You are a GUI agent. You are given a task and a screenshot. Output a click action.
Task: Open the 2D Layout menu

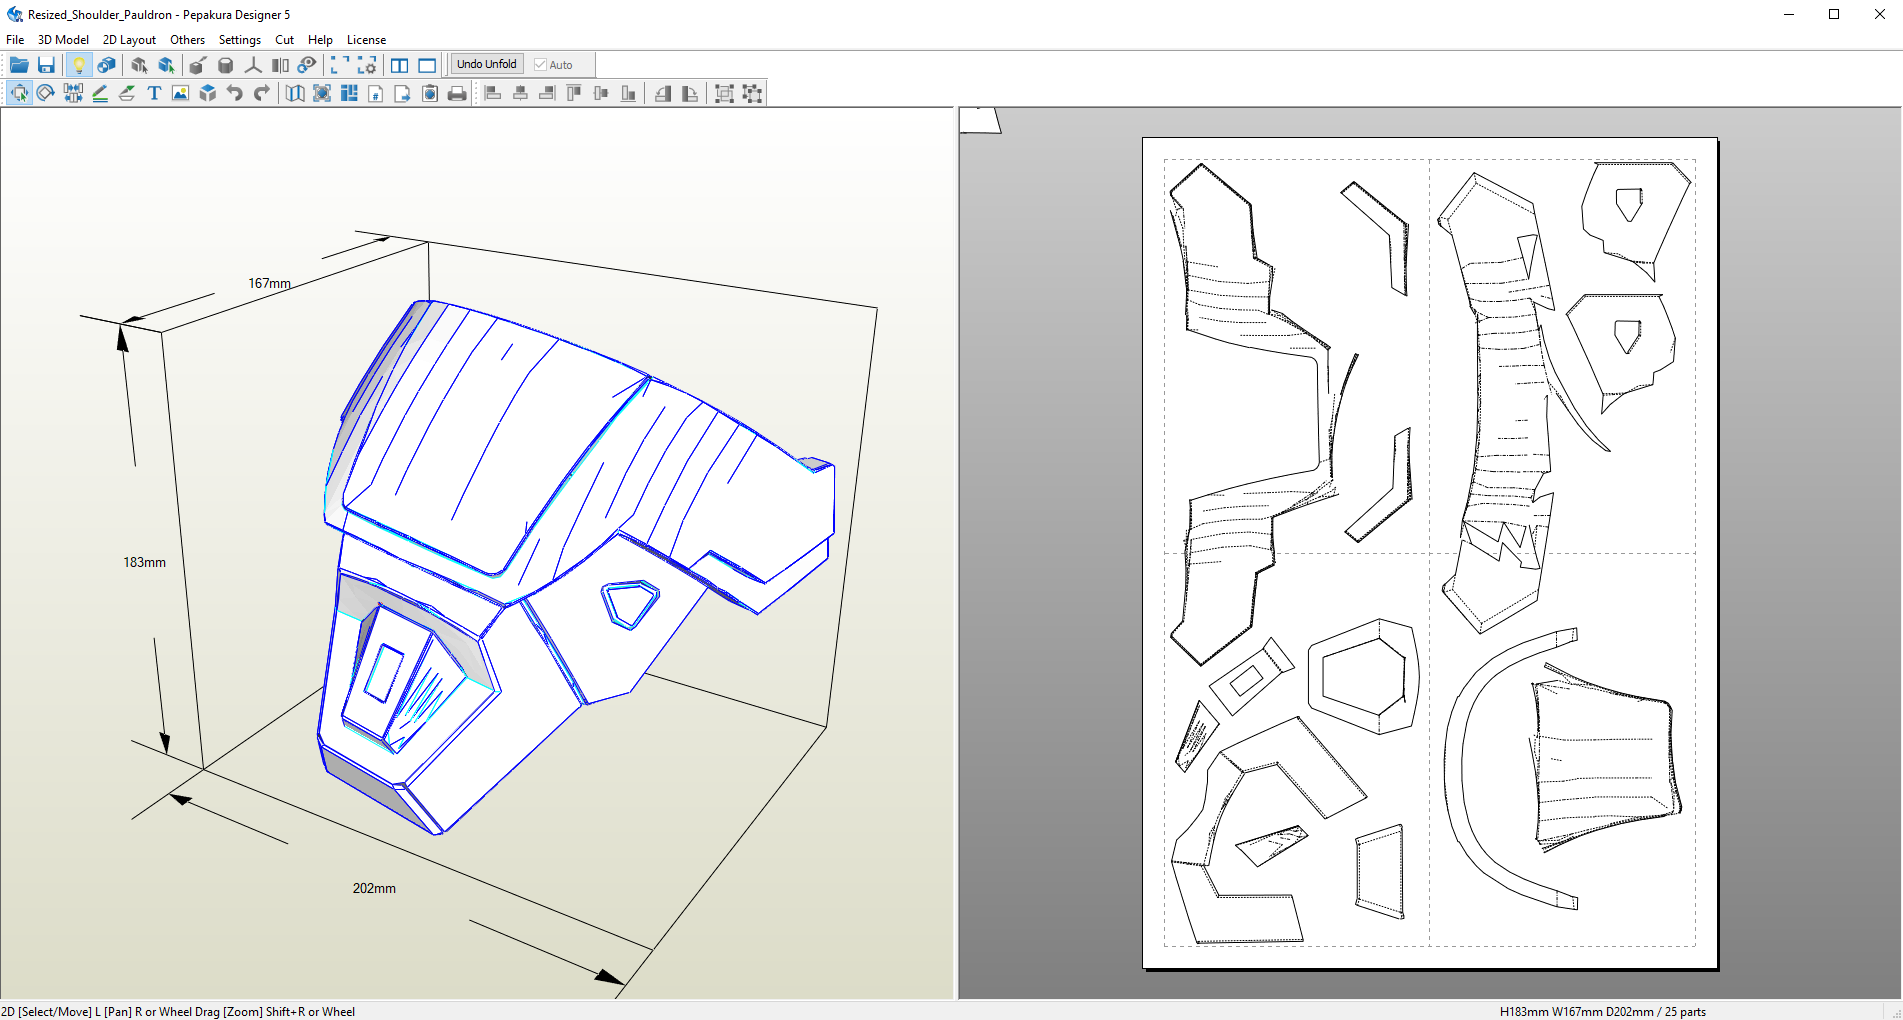pyautogui.click(x=129, y=40)
